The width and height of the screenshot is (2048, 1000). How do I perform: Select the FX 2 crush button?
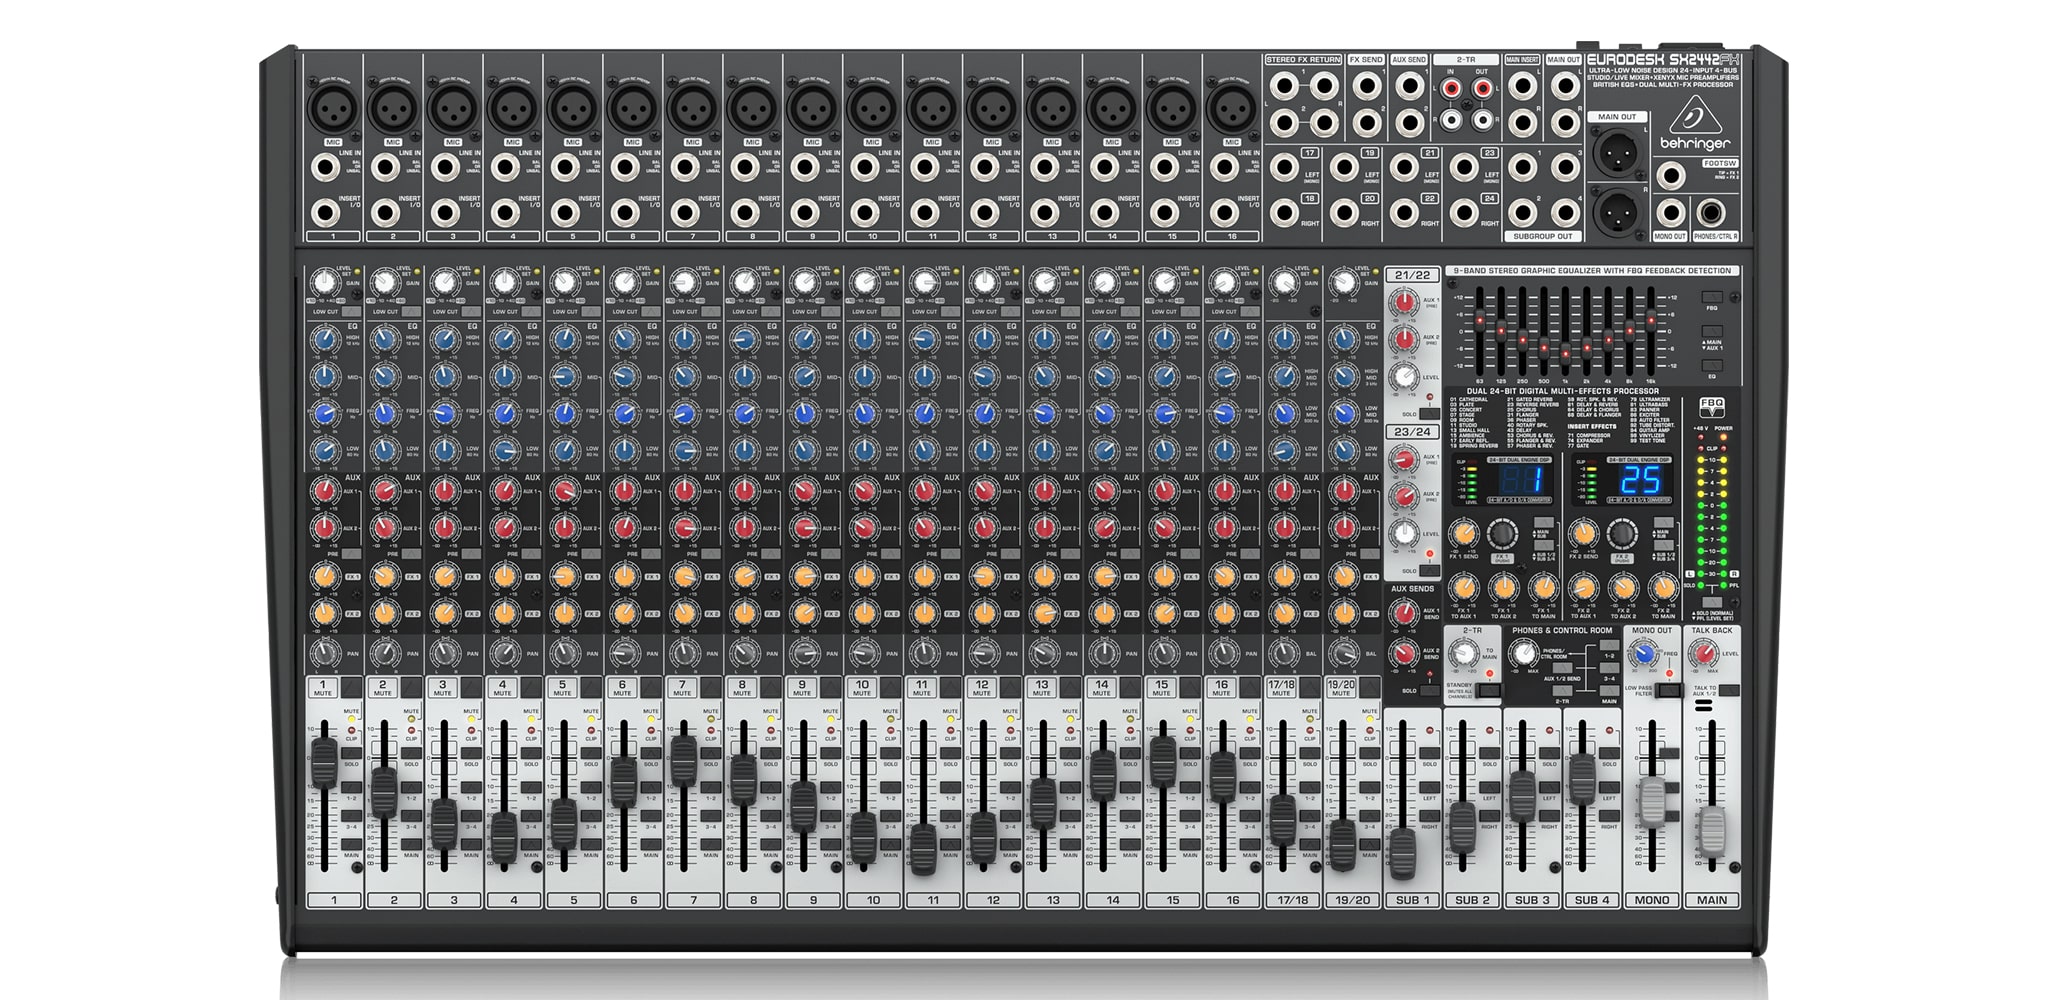click(1622, 560)
